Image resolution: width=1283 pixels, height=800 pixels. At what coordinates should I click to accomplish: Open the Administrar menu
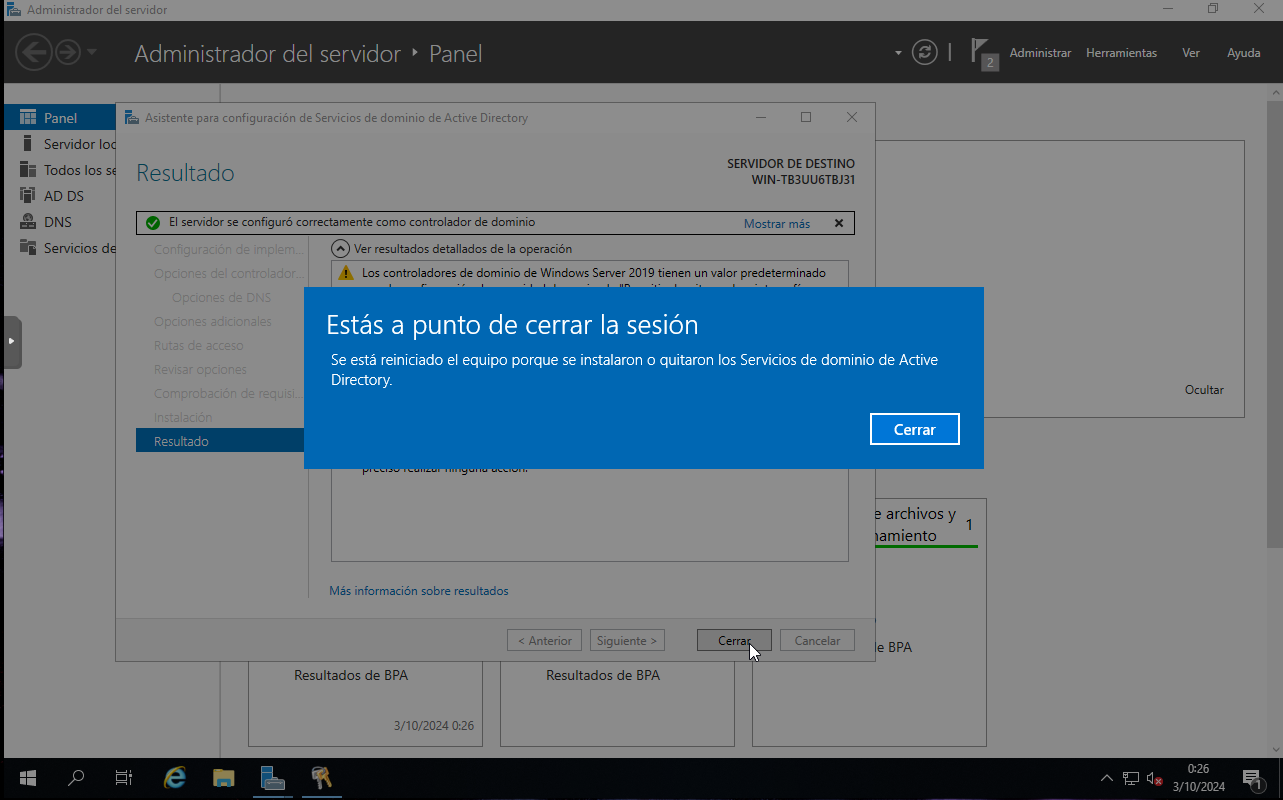click(x=1040, y=53)
